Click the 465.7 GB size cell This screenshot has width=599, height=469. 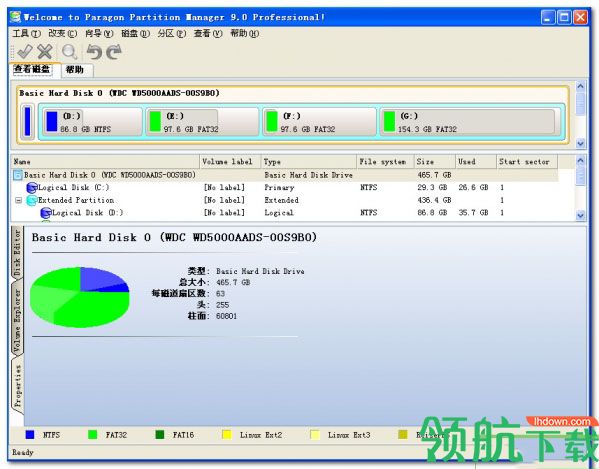434,175
